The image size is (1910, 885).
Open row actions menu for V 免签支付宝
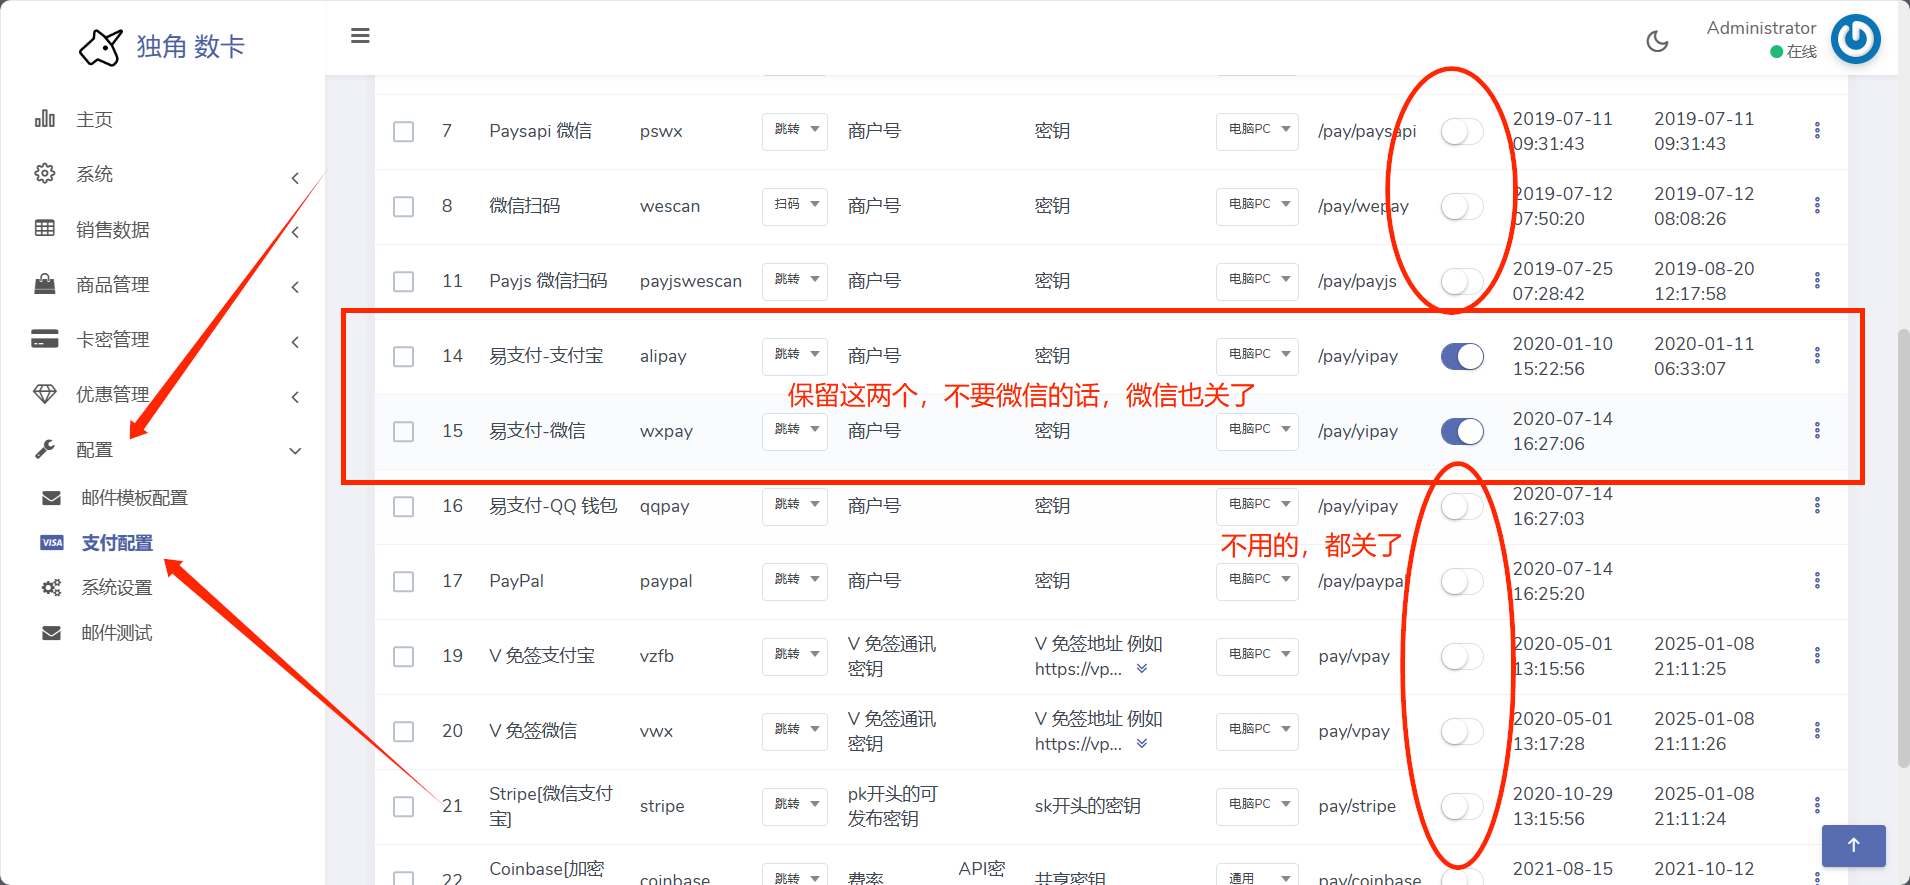click(x=1817, y=656)
